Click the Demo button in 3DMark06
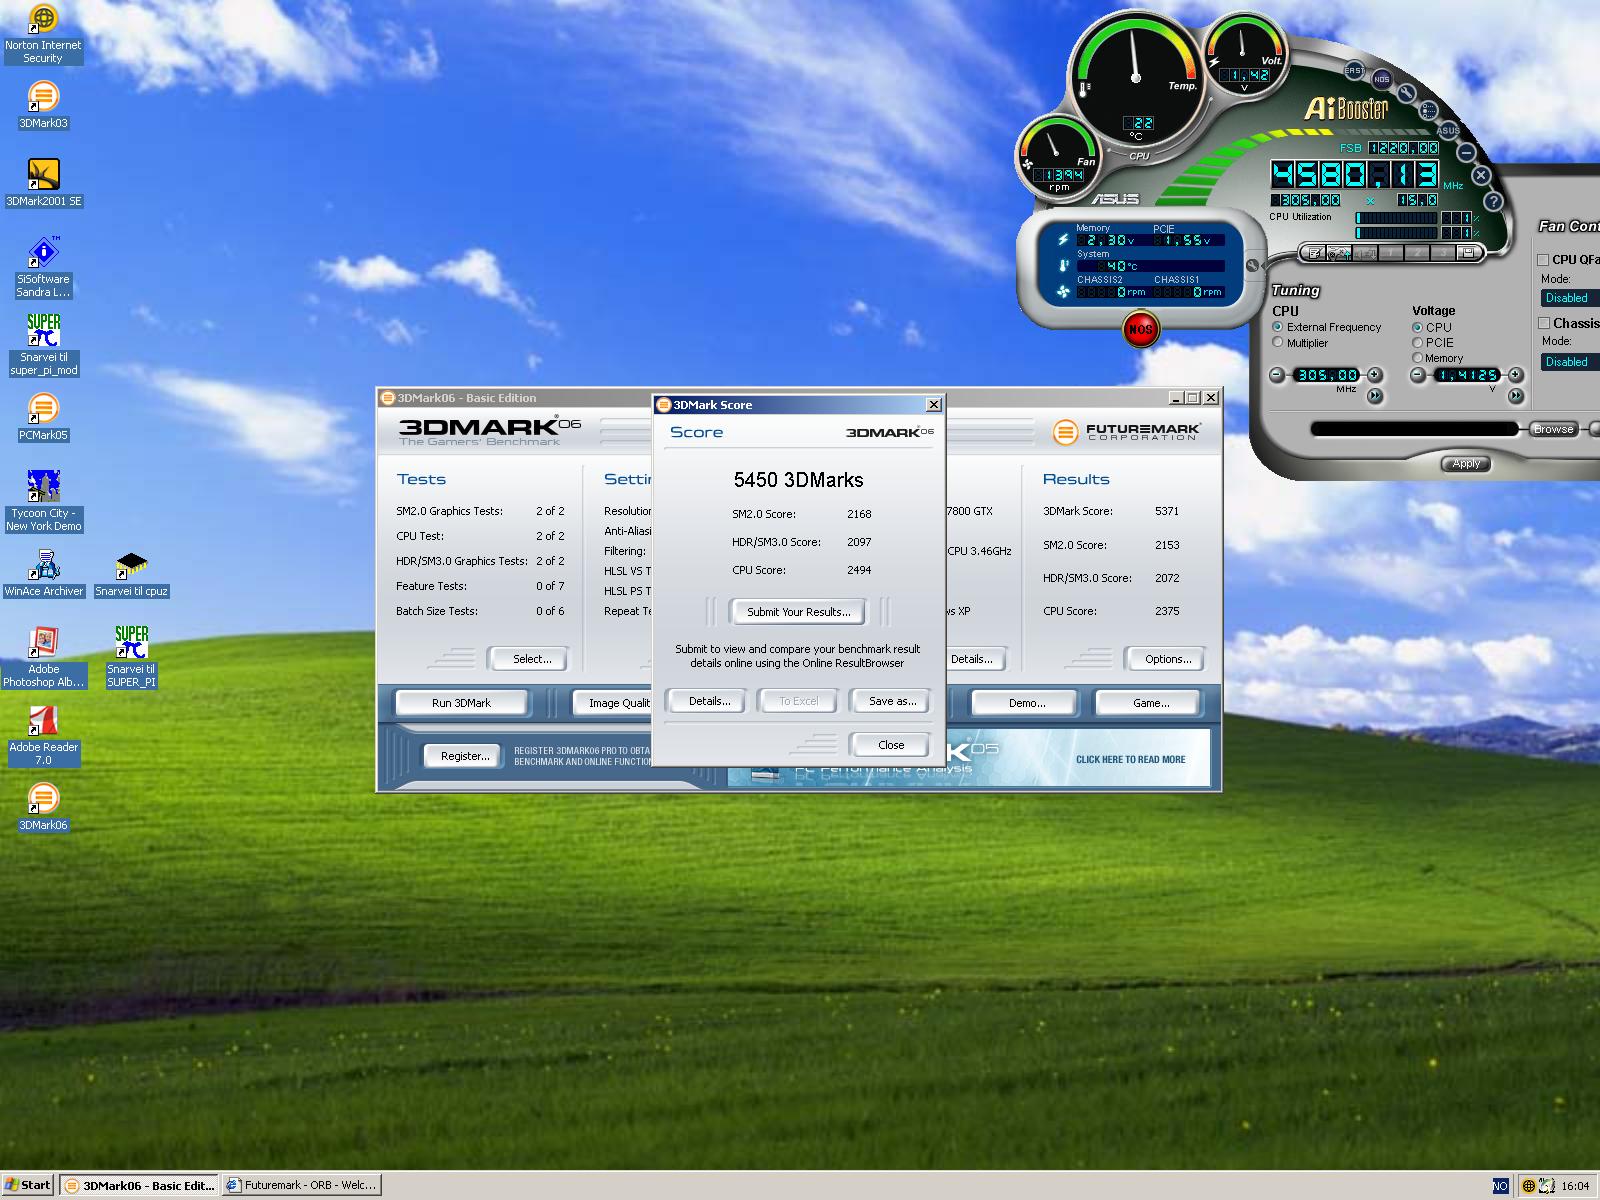The image size is (1600, 1200). [x=1026, y=703]
